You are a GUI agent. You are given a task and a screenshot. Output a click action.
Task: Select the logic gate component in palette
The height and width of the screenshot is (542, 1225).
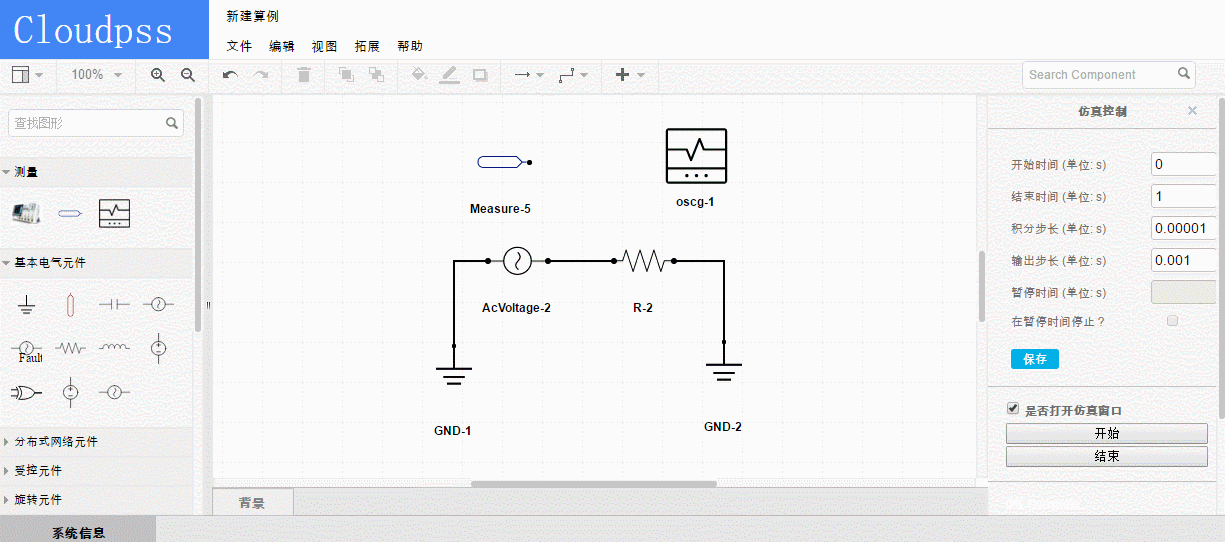(x=26, y=392)
